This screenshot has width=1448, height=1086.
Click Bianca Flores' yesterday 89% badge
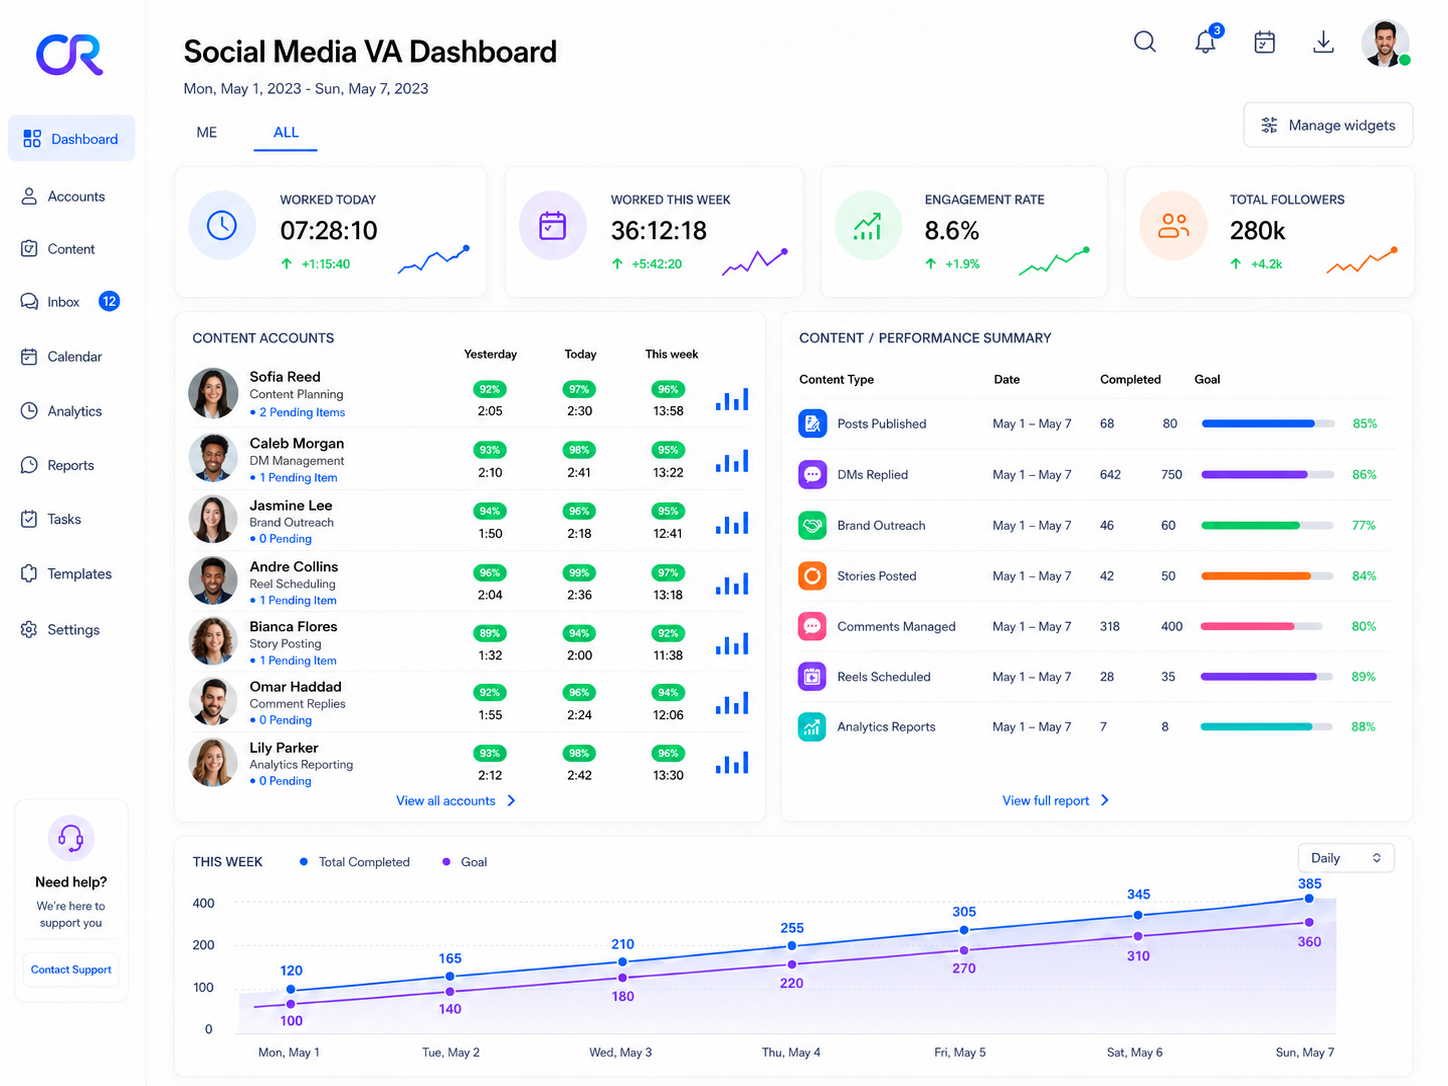click(x=490, y=633)
